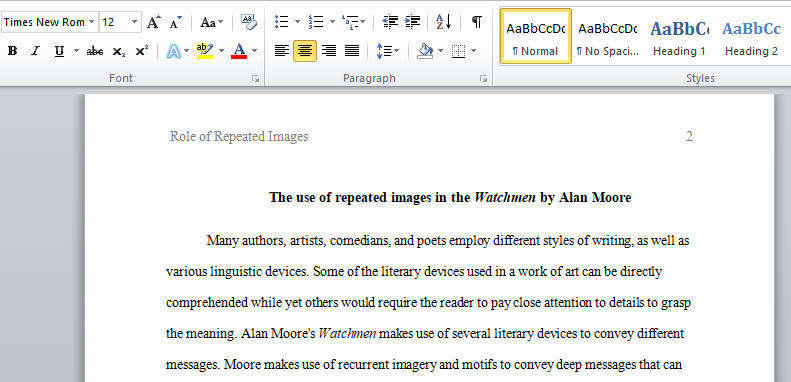The image size is (791, 382).
Task: Expand the numbering library dropdown arrow
Action: coord(332,22)
